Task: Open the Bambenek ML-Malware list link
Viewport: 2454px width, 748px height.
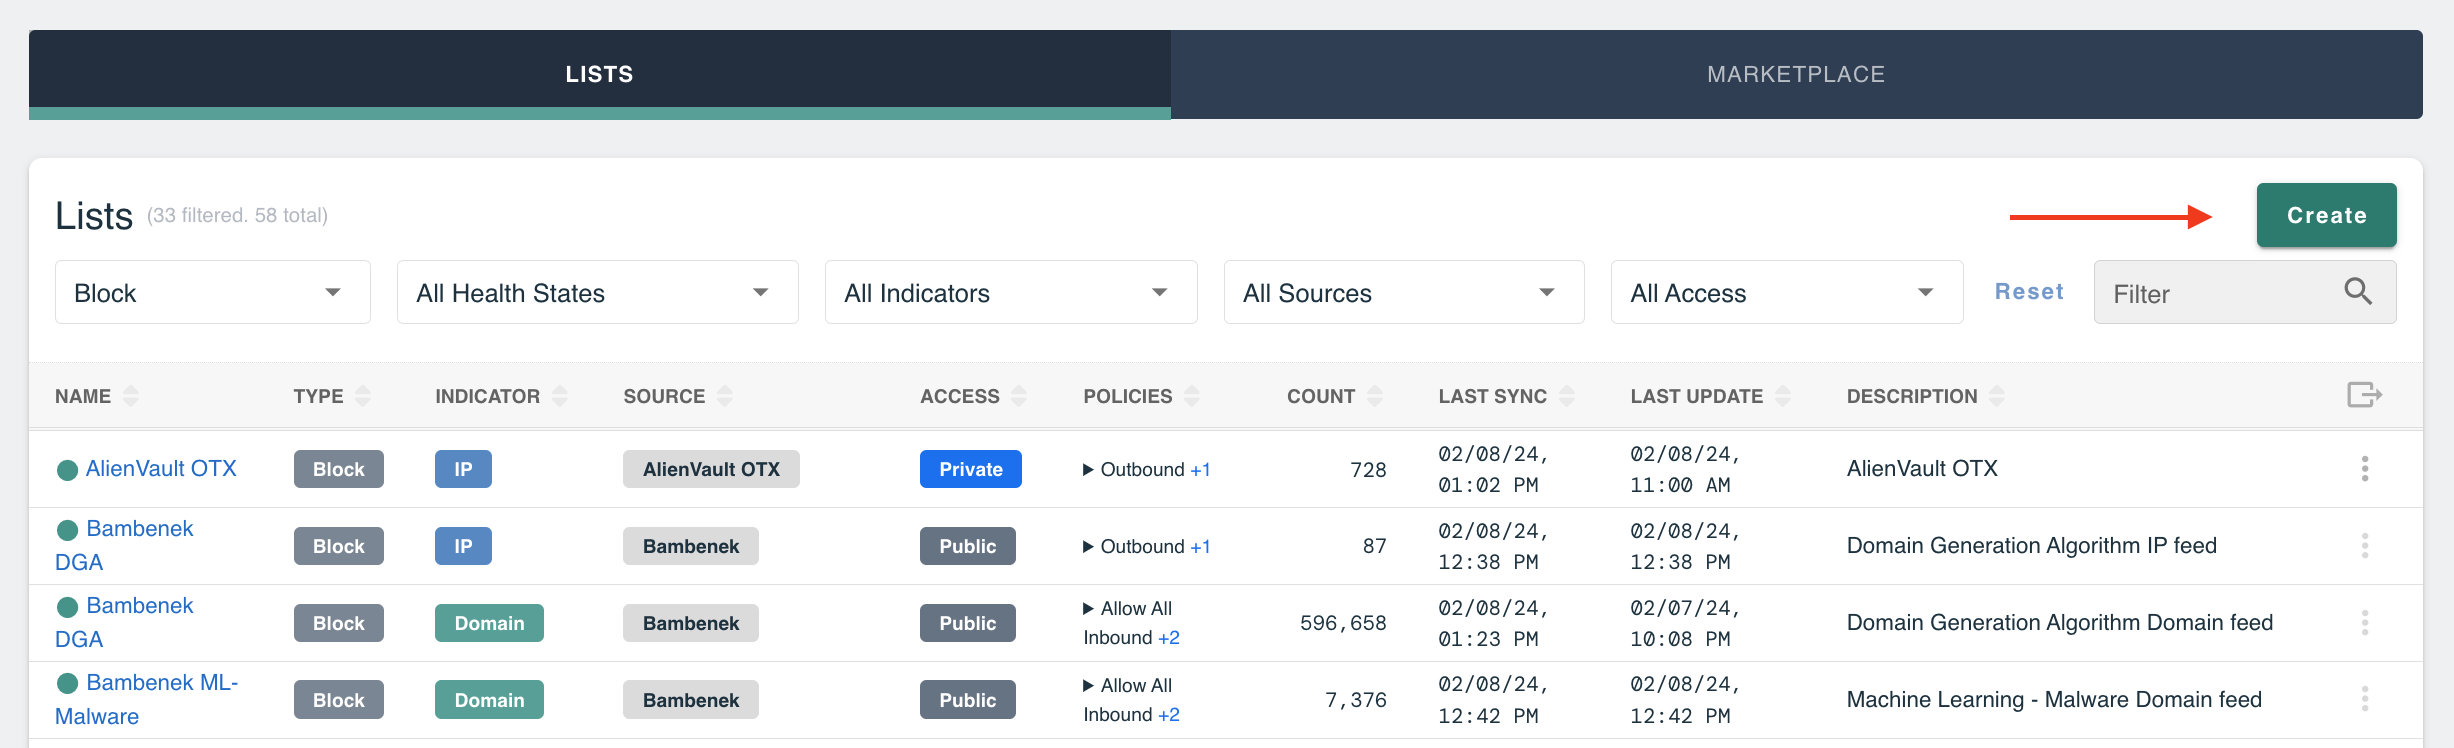Action: click(x=147, y=699)
